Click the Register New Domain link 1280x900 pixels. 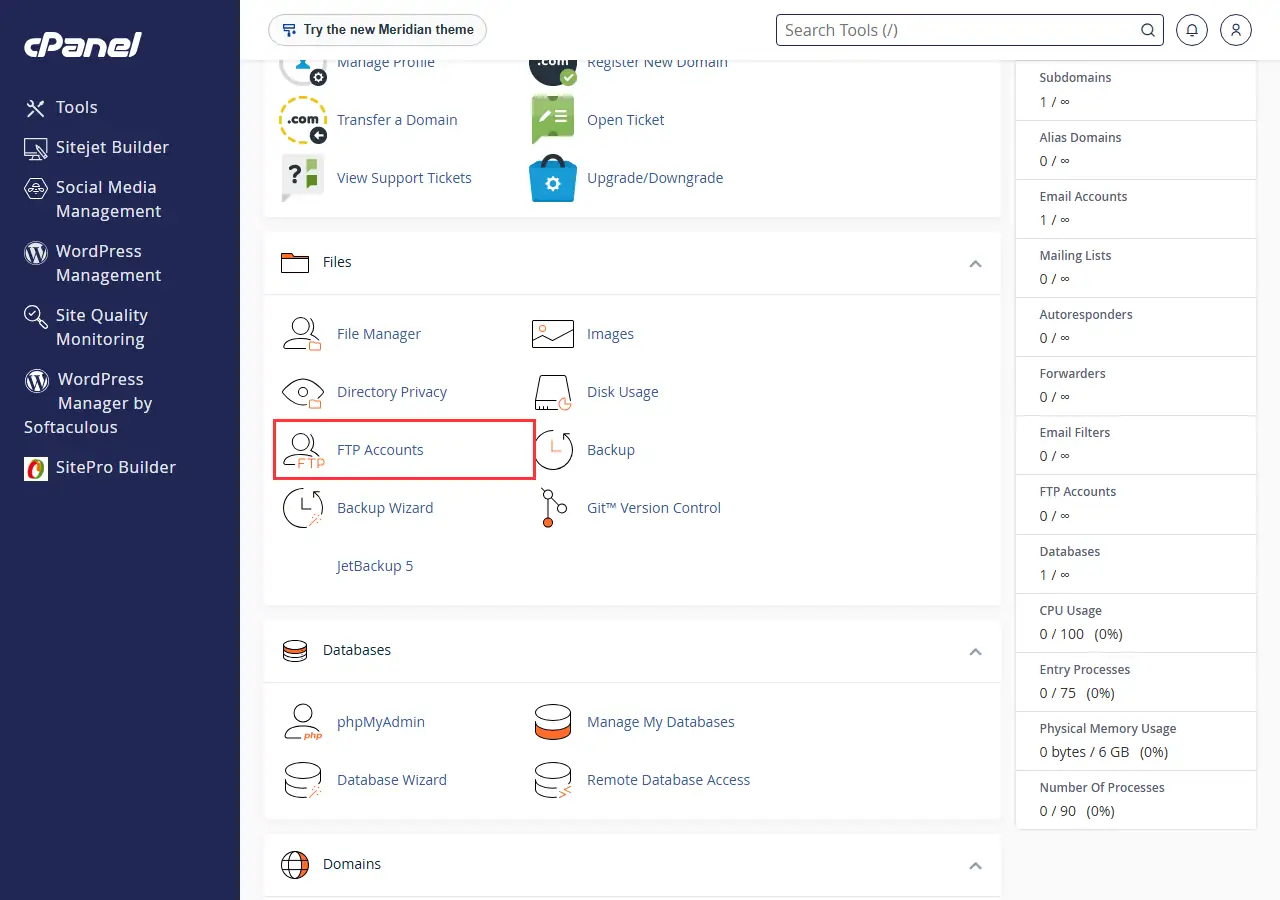(657, 62)
